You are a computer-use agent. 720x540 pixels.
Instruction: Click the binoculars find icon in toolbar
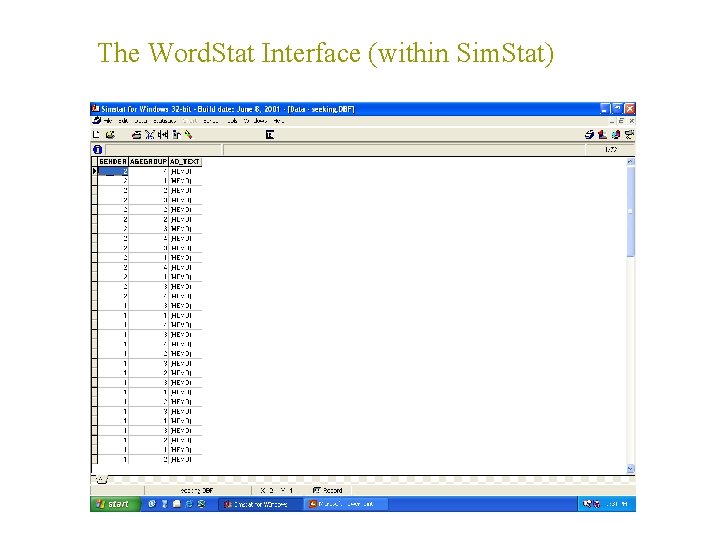[163, 135]
